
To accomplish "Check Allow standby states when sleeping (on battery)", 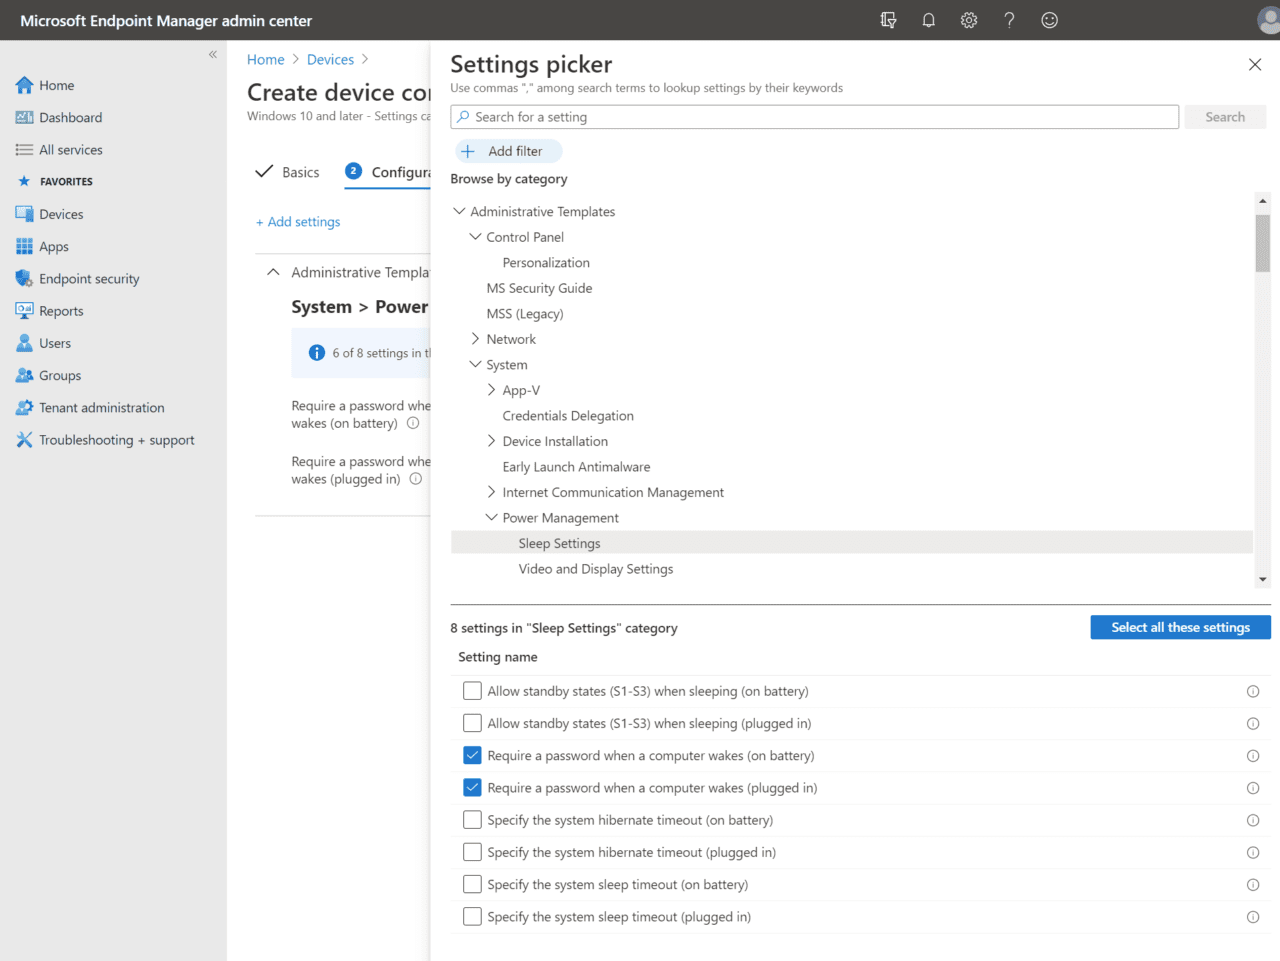I will [x=472, y=691].
